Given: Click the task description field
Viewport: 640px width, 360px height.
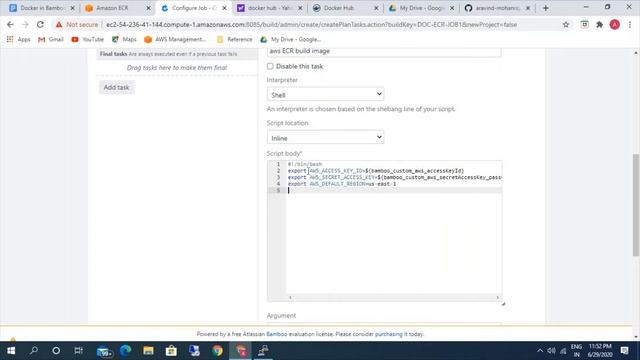Looking at the screenshot, I should pyautogui.click(x=384, y=51).
